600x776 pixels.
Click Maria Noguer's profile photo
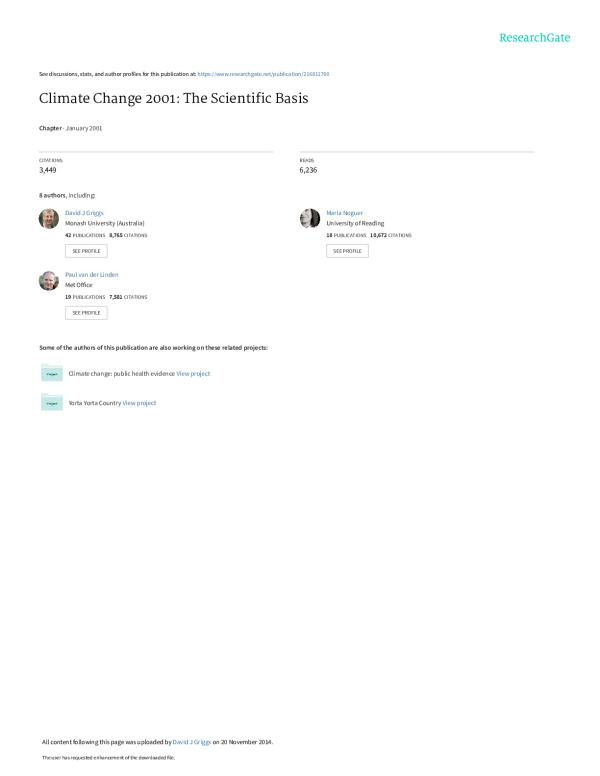(x=310, y=219)
